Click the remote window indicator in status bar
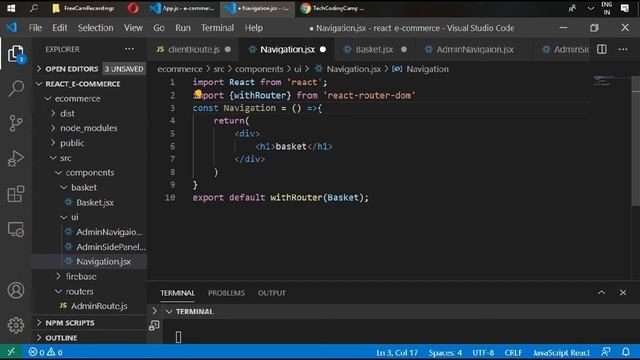The image size is (640, 360). tap(11, 352)
